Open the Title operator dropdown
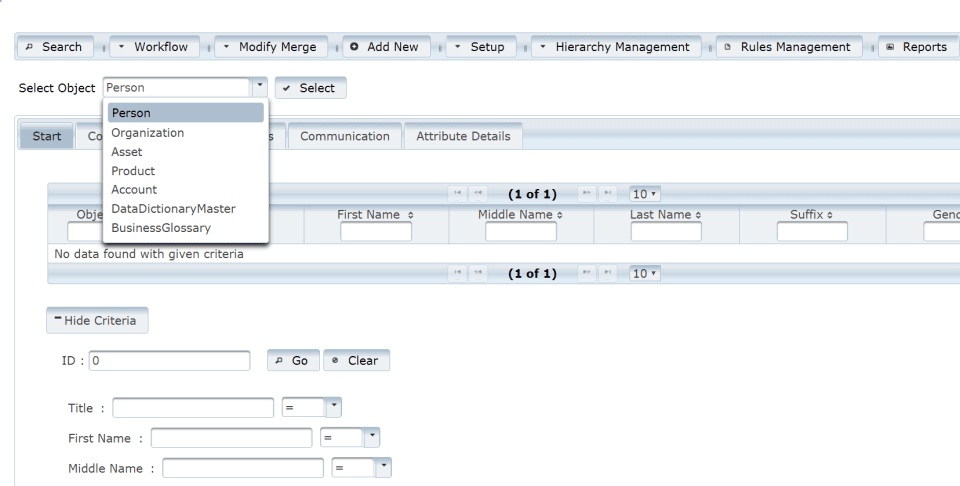Image resolution: width=960 pixels, height=486 pixels. (333, 407)
